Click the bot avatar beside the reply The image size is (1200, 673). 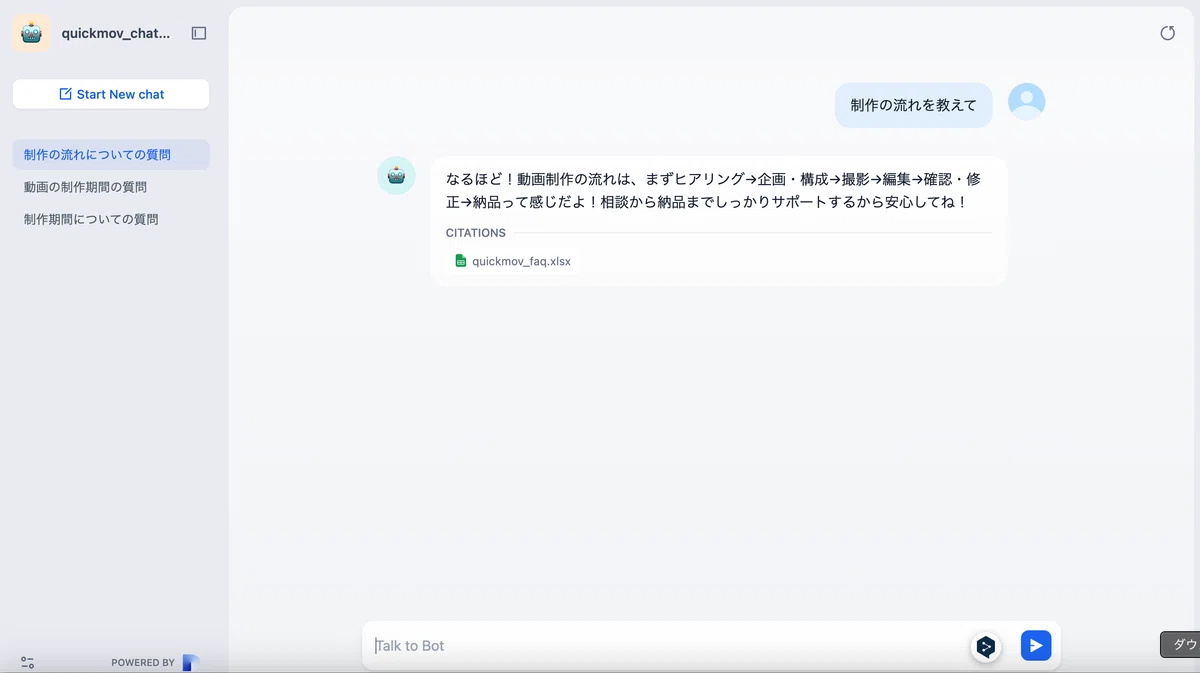tap(396, 176)
